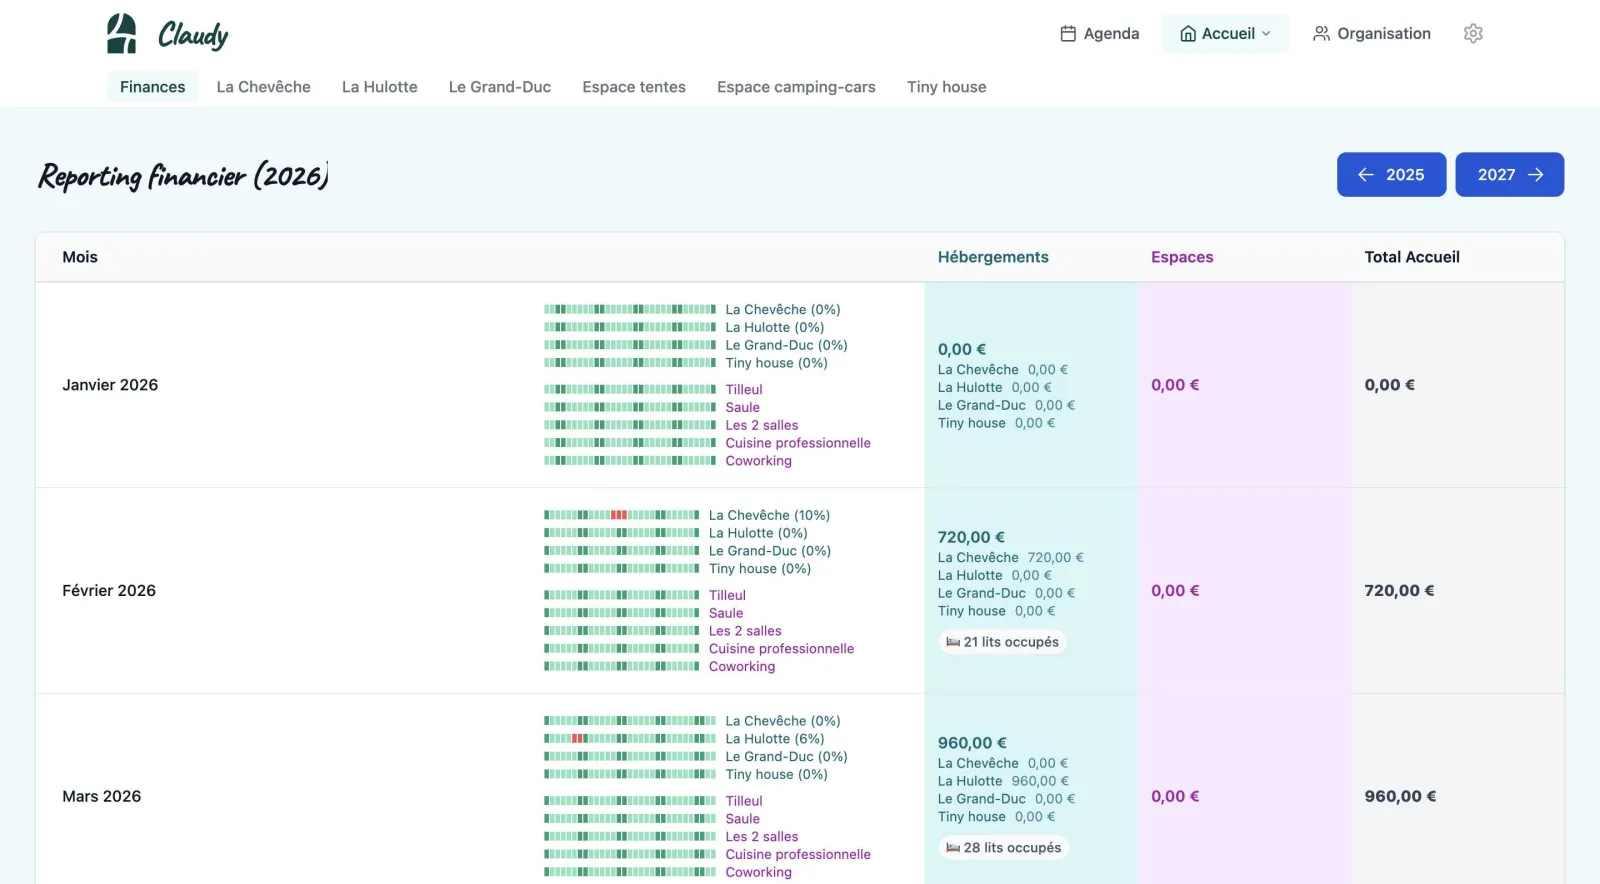Open the Espace camping-cars tab
This screenshot has width=1600, height=884.
[x=796, y=87]
